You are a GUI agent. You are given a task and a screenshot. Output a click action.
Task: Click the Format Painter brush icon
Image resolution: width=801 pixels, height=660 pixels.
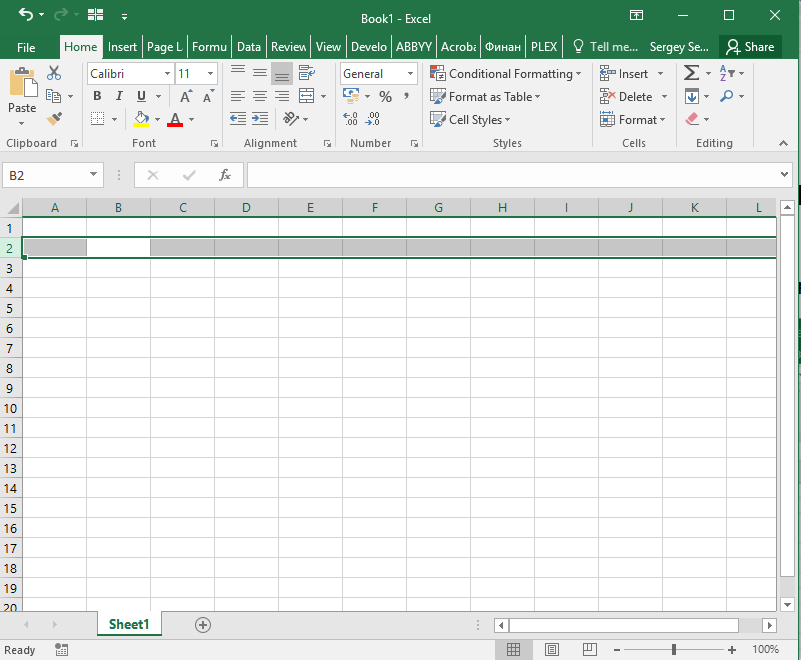[54, 119]
